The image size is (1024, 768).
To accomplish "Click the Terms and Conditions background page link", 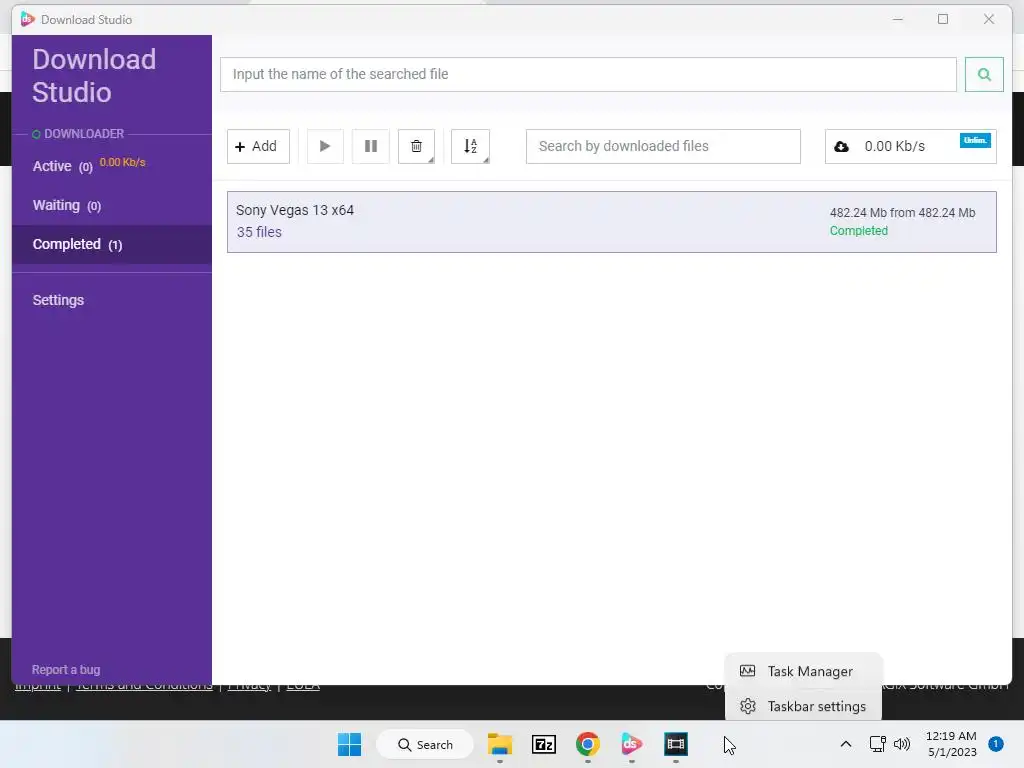I will [144, 686].
